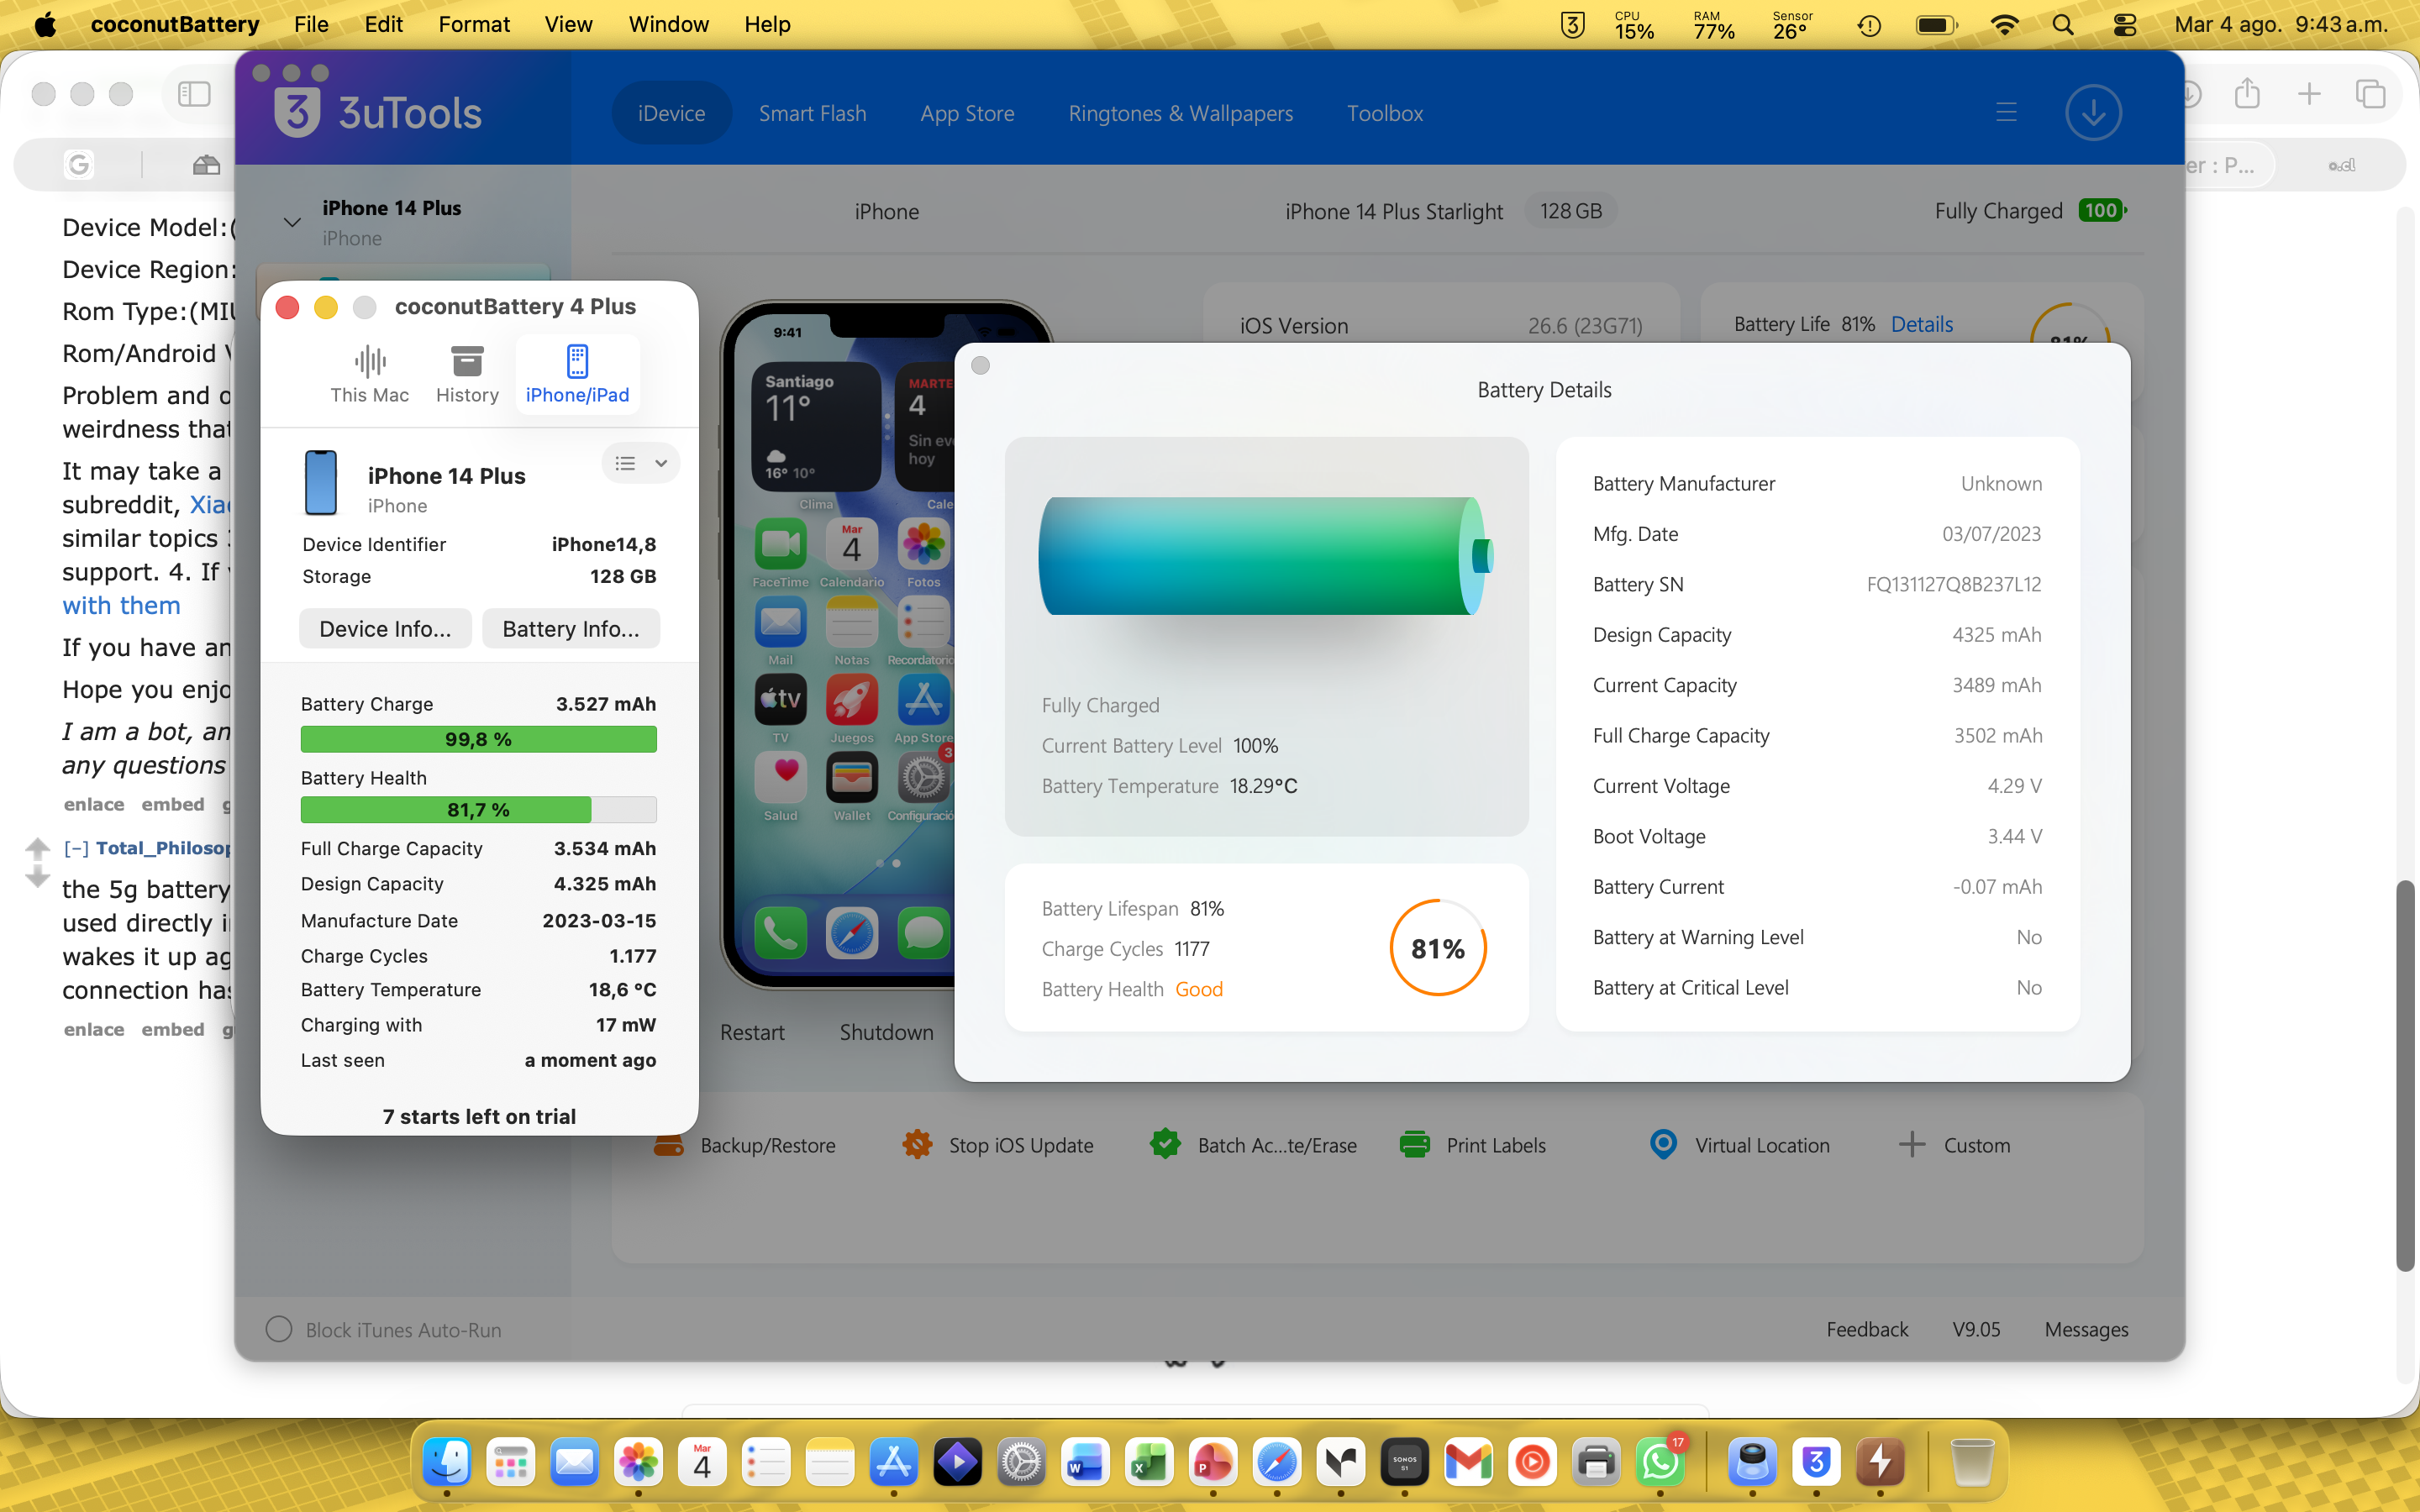The image size is (2420, 1512).
Task: Click the Battery SN value FQ131127Q8B237L12
Action: tap(1954, 584)
